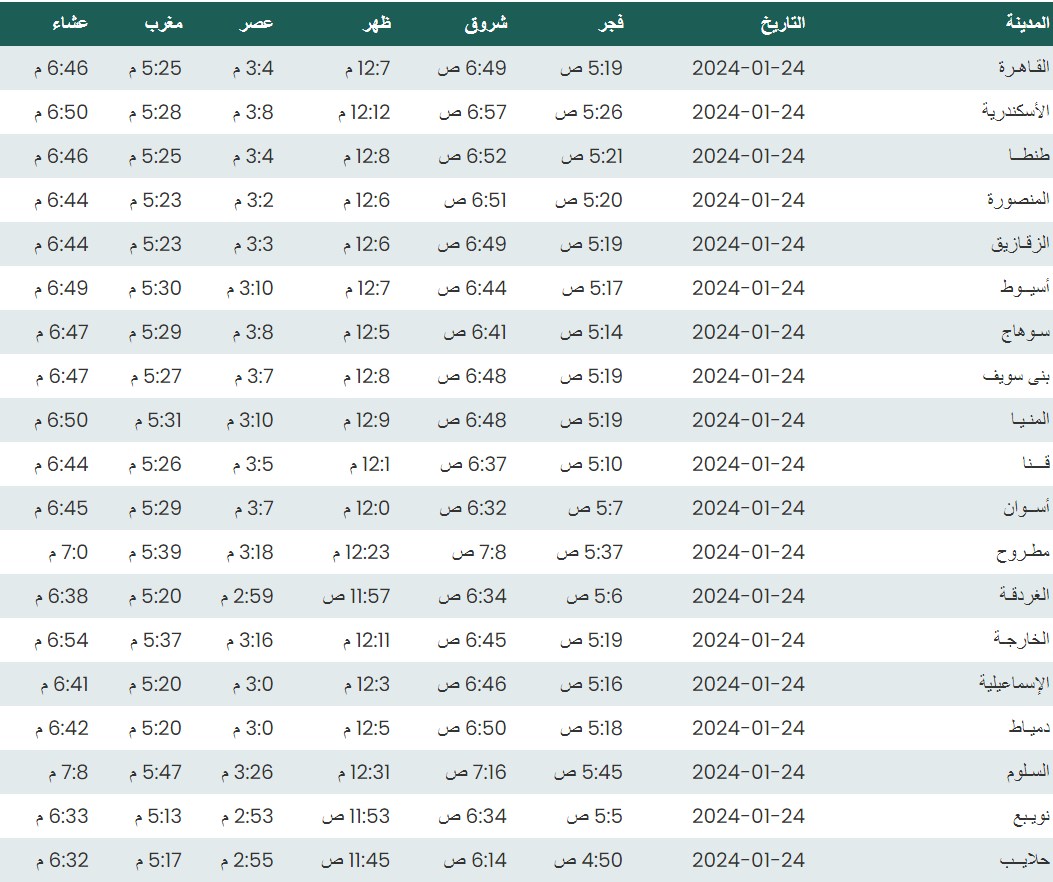Image resolution: width=1053 pixels, height=882 pixels.
Task: Click the عشاء column header
Action: coord(69,23)
